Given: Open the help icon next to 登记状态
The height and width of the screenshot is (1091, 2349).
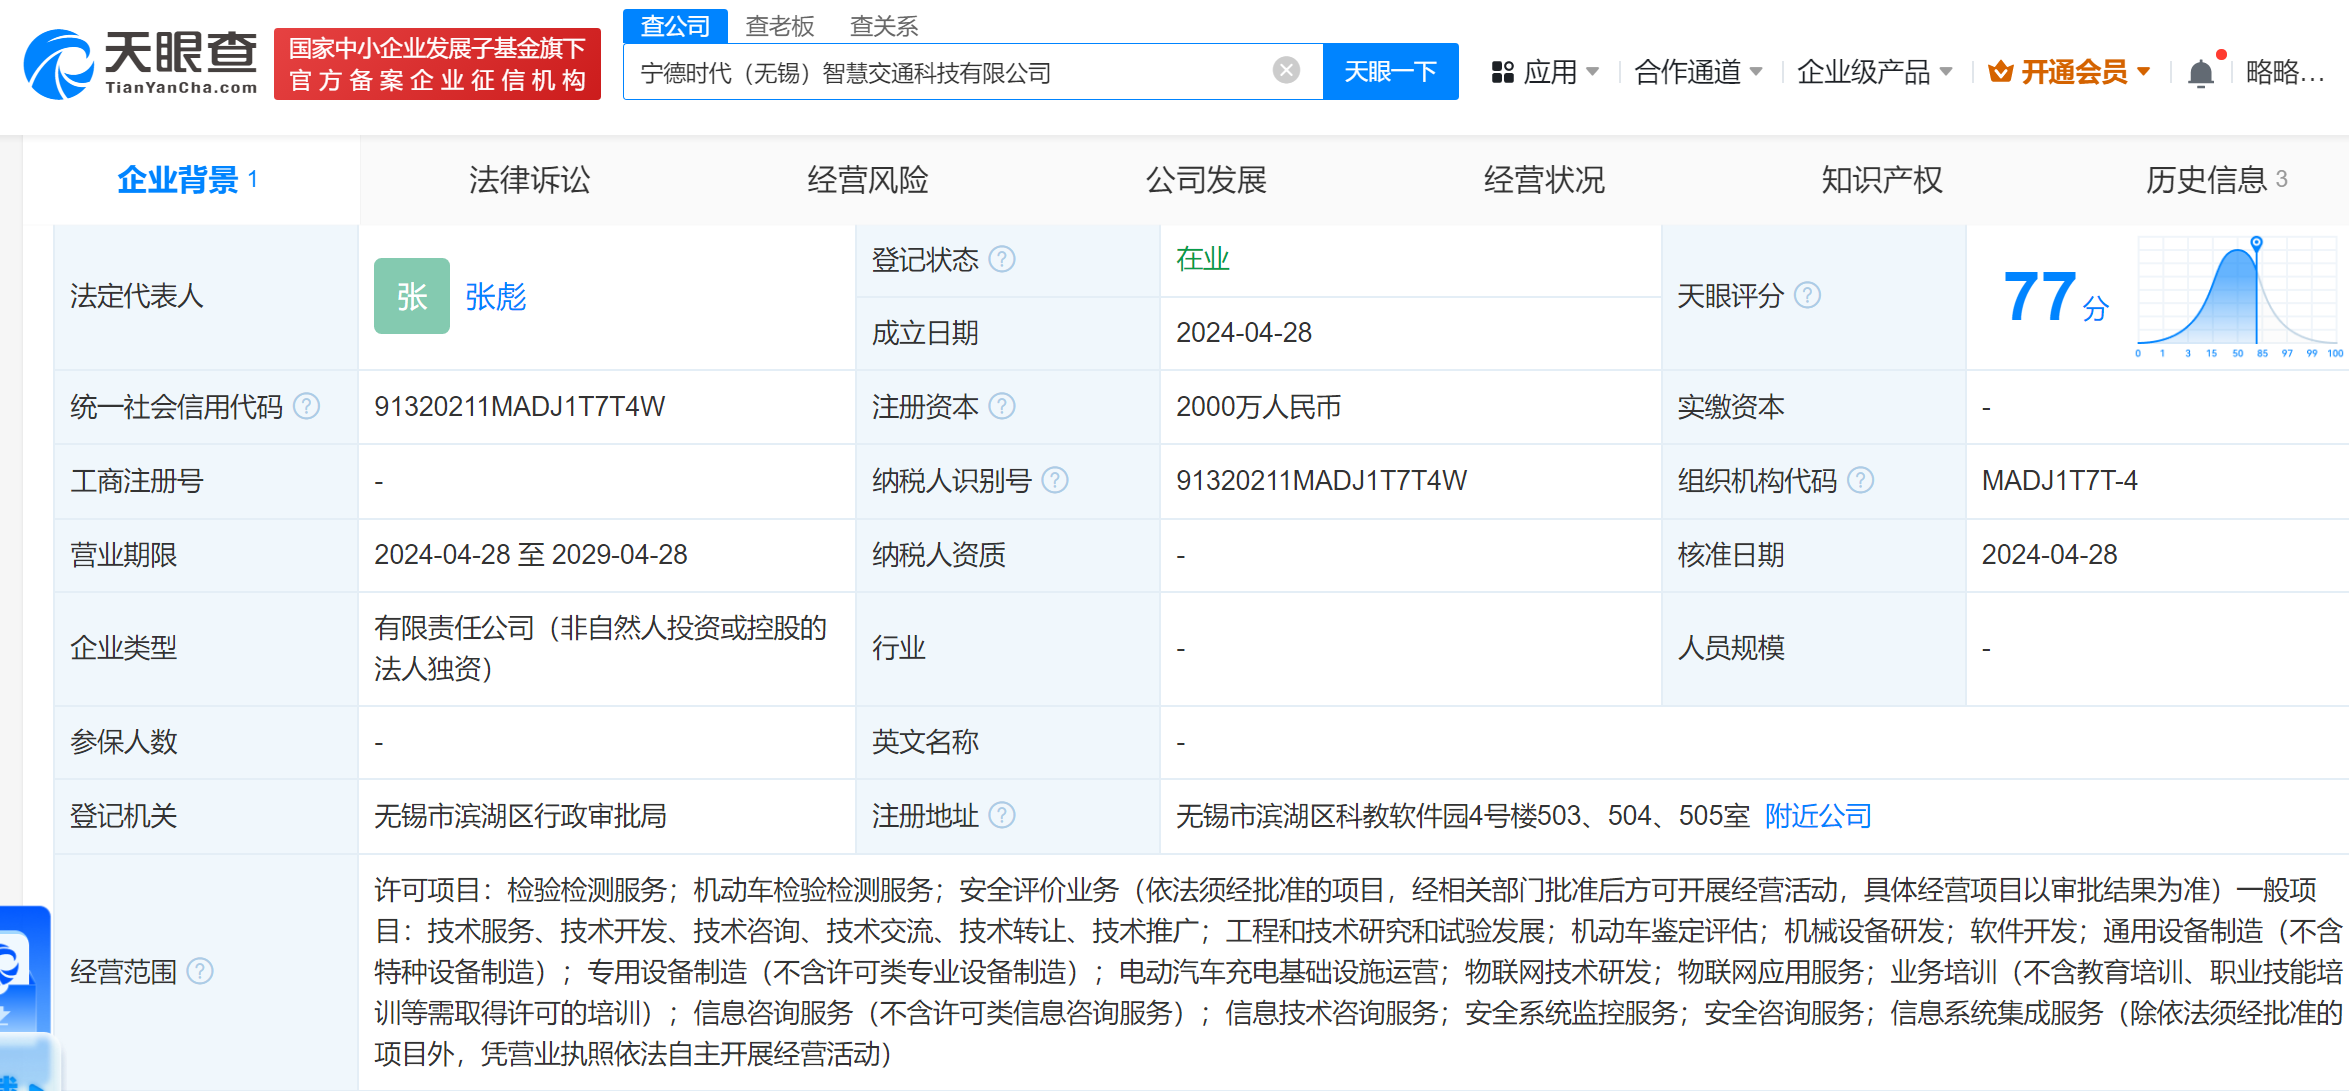Looking at the screenshot, I should (1003, 259).
